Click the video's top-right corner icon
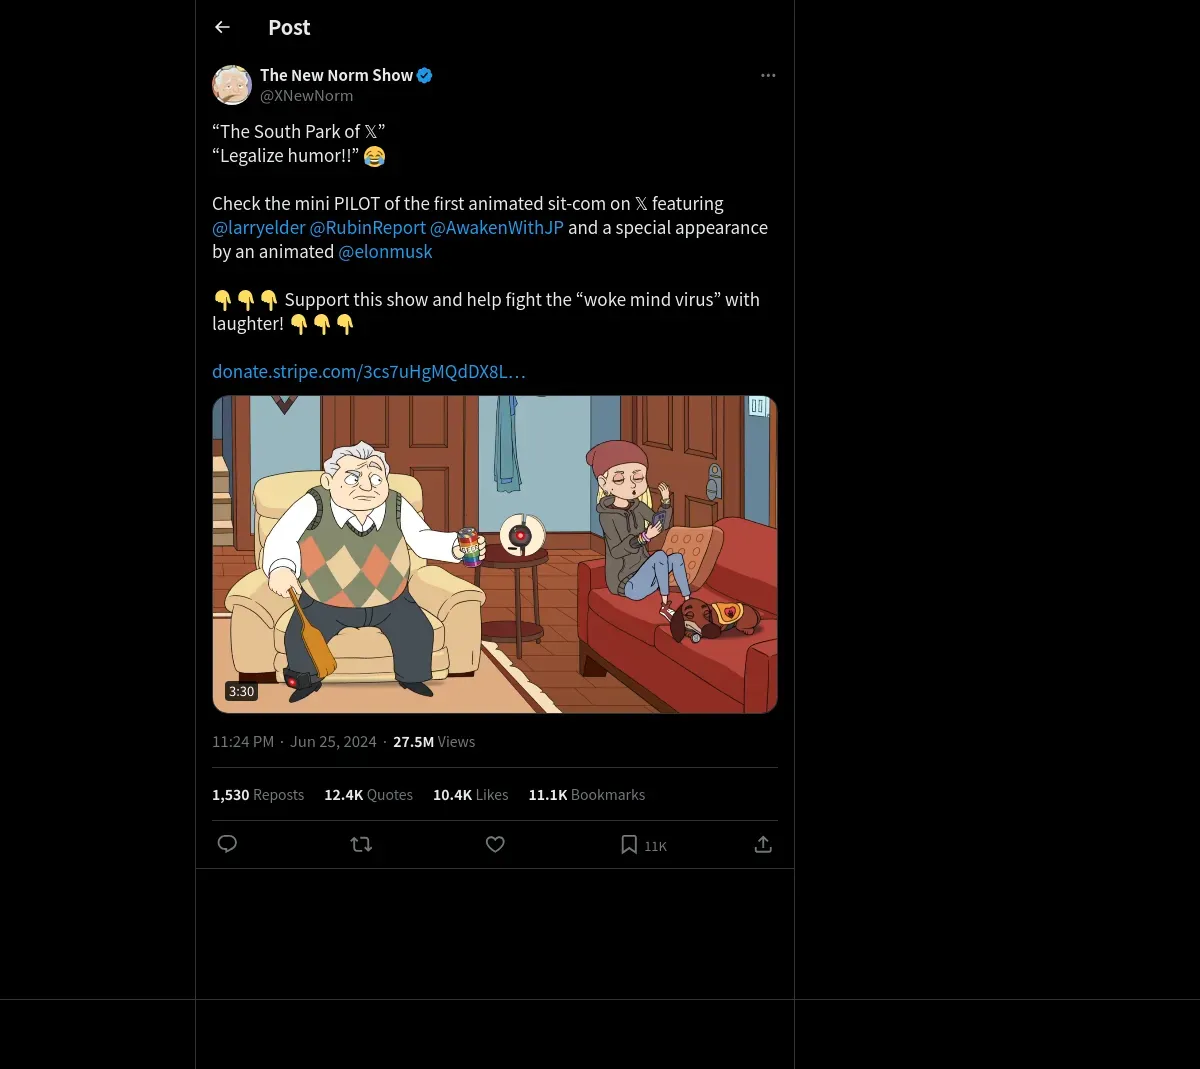 pyautogui.click(x=758, y=406)
